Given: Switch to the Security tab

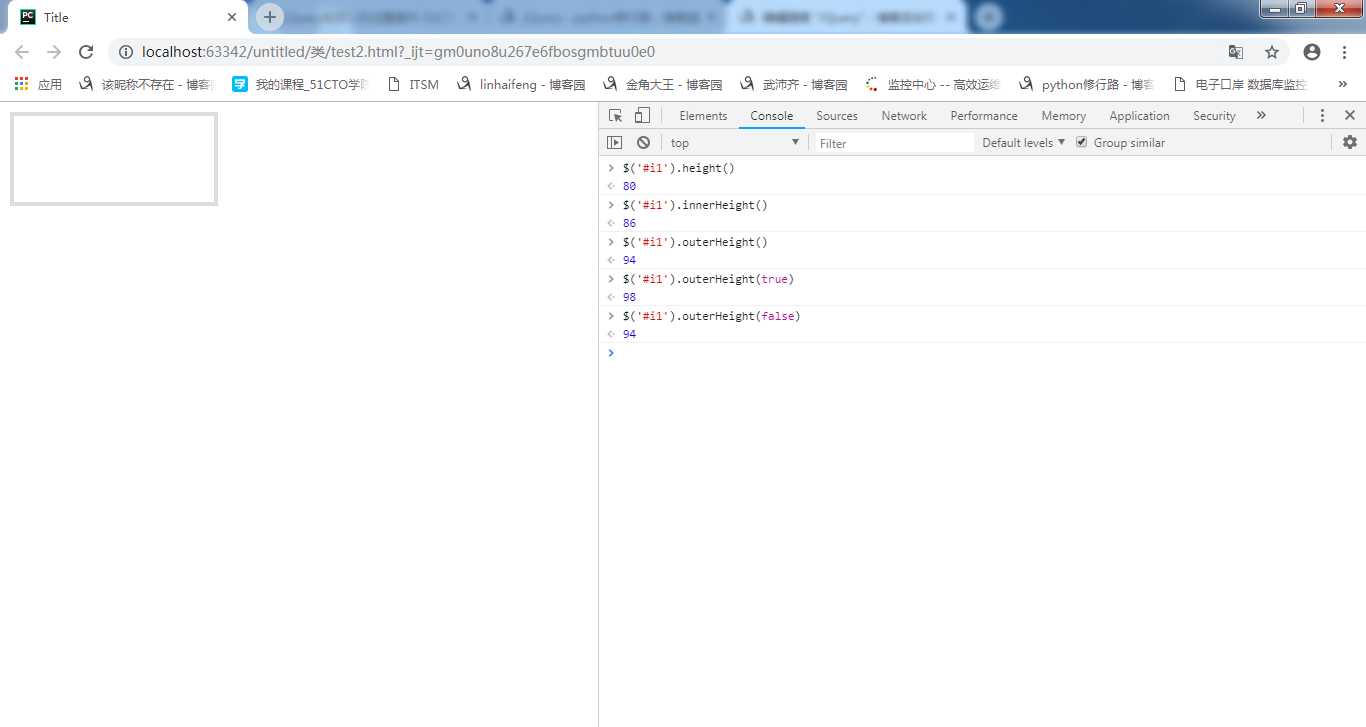Looking at the screenshot, I should [1214, 116].
